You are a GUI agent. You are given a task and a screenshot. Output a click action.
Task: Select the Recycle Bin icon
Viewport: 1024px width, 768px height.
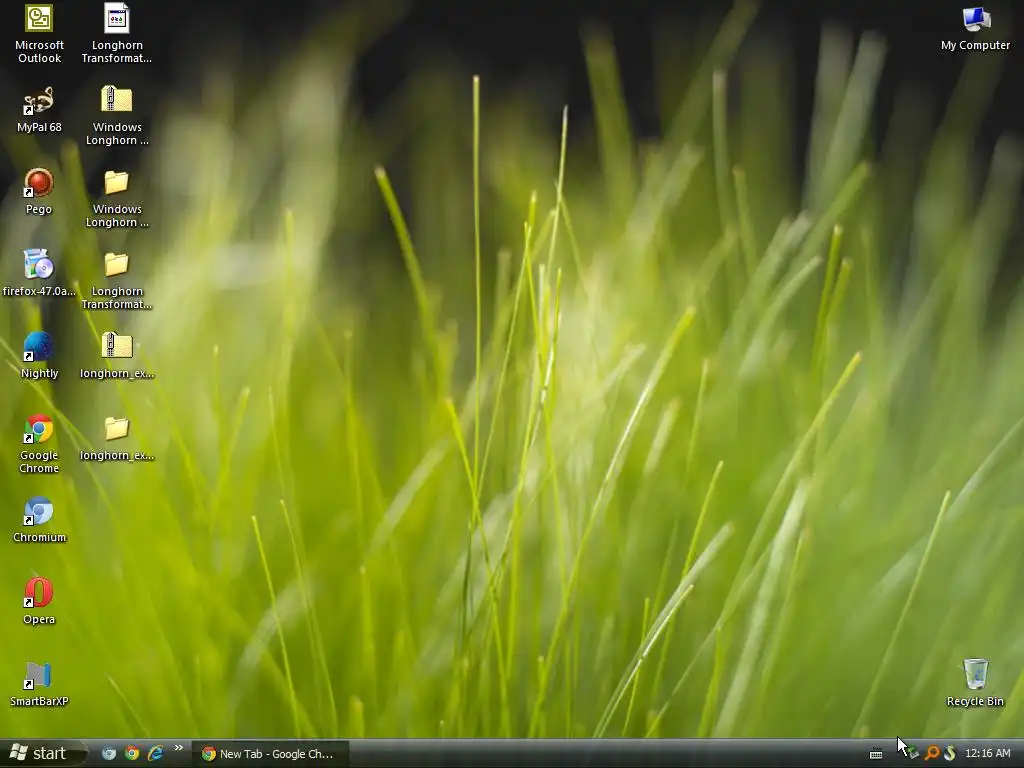tap(975, 683)
